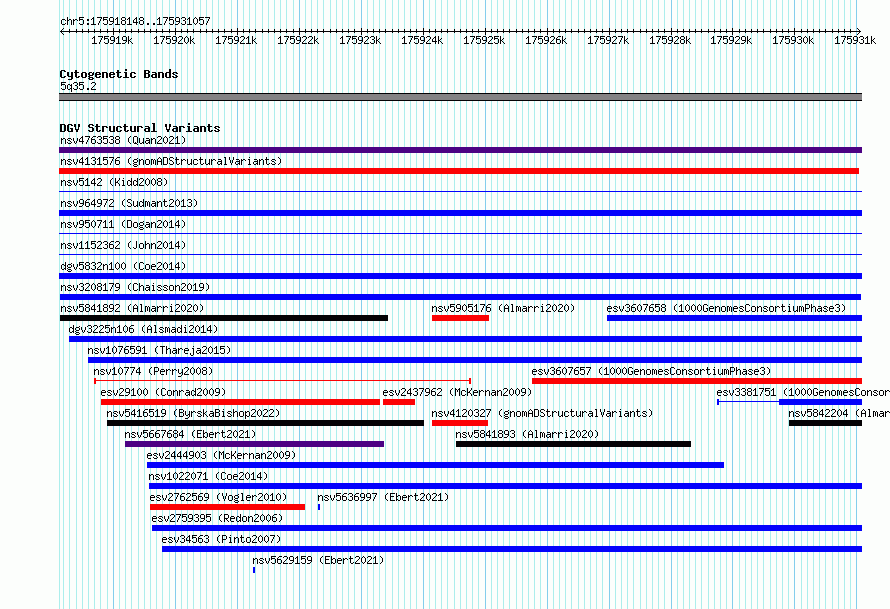Open the nsv4763538 (Quan2021) variant label
This screenshot has width=890, height=609.
[123, 140]
